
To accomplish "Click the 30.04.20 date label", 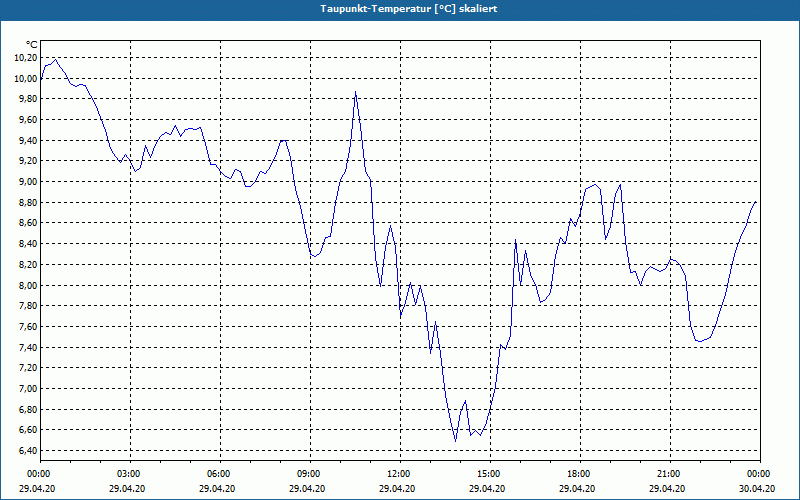I will pos(757,488).
